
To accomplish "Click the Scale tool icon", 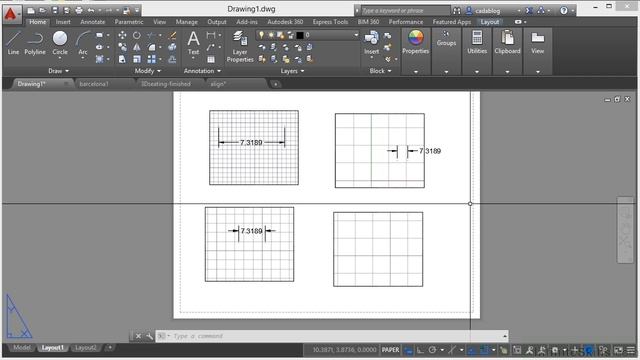I will tap(137, 59).
